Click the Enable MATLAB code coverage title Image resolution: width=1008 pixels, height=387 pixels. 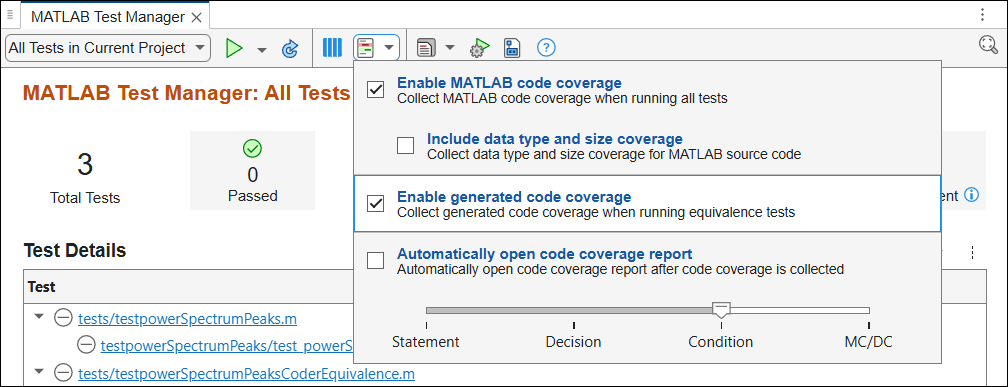pos(509,83)
